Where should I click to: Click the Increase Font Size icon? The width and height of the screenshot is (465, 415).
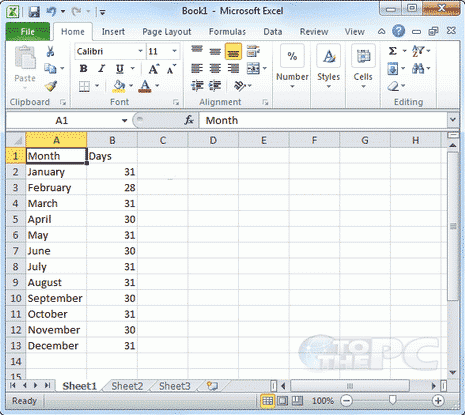pos(153,69)
